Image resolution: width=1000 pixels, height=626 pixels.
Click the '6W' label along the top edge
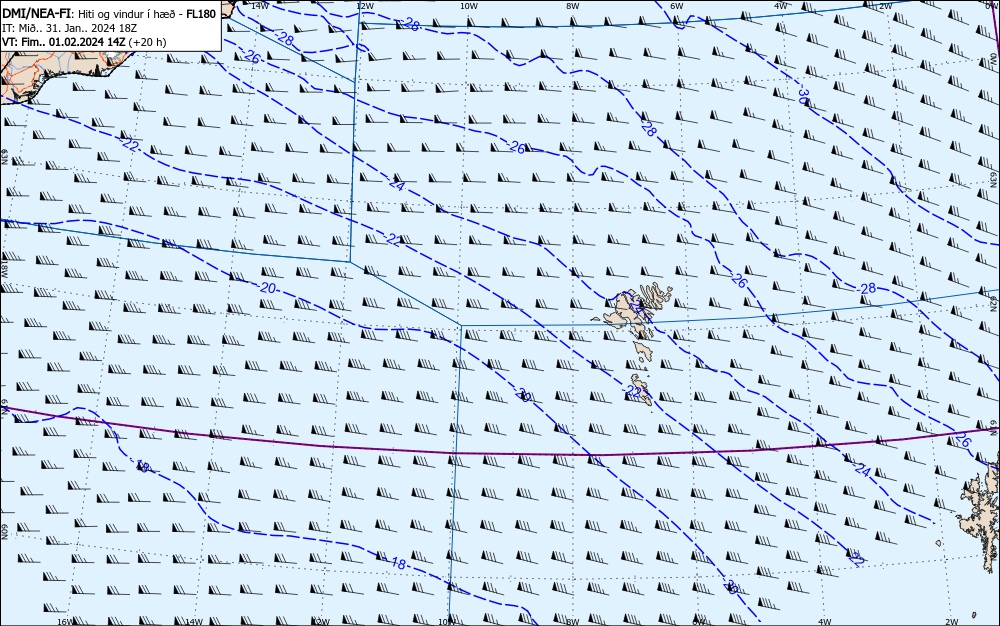click(676, 6)
